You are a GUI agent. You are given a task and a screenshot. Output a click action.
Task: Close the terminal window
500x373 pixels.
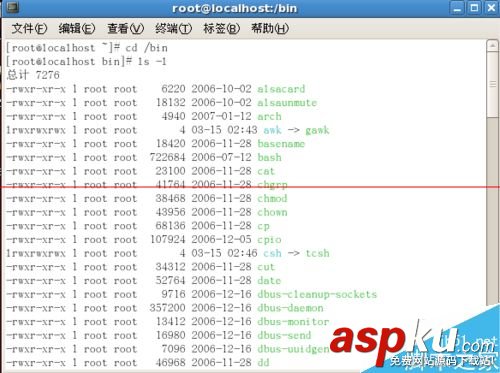pos(491,8)
